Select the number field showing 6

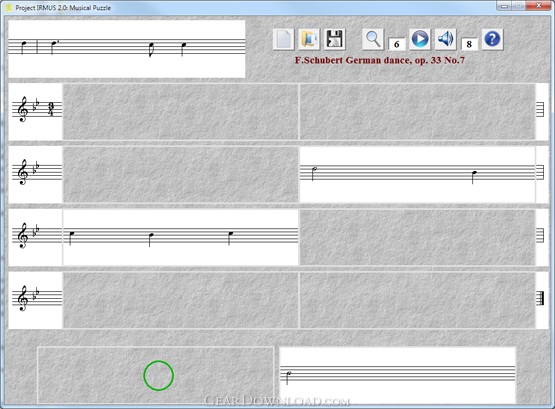point(397,44)
